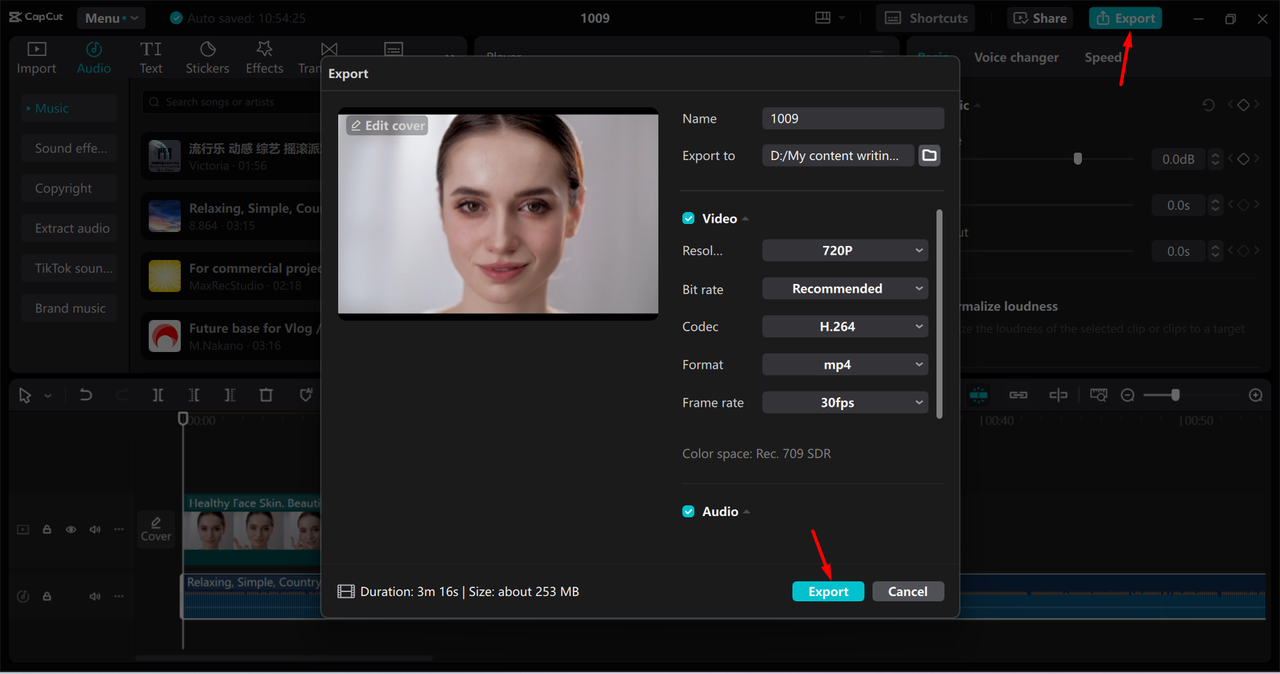Lock the video track
Image resolution: width=1280 pixels, height=674 pixels.
[47, 530]
